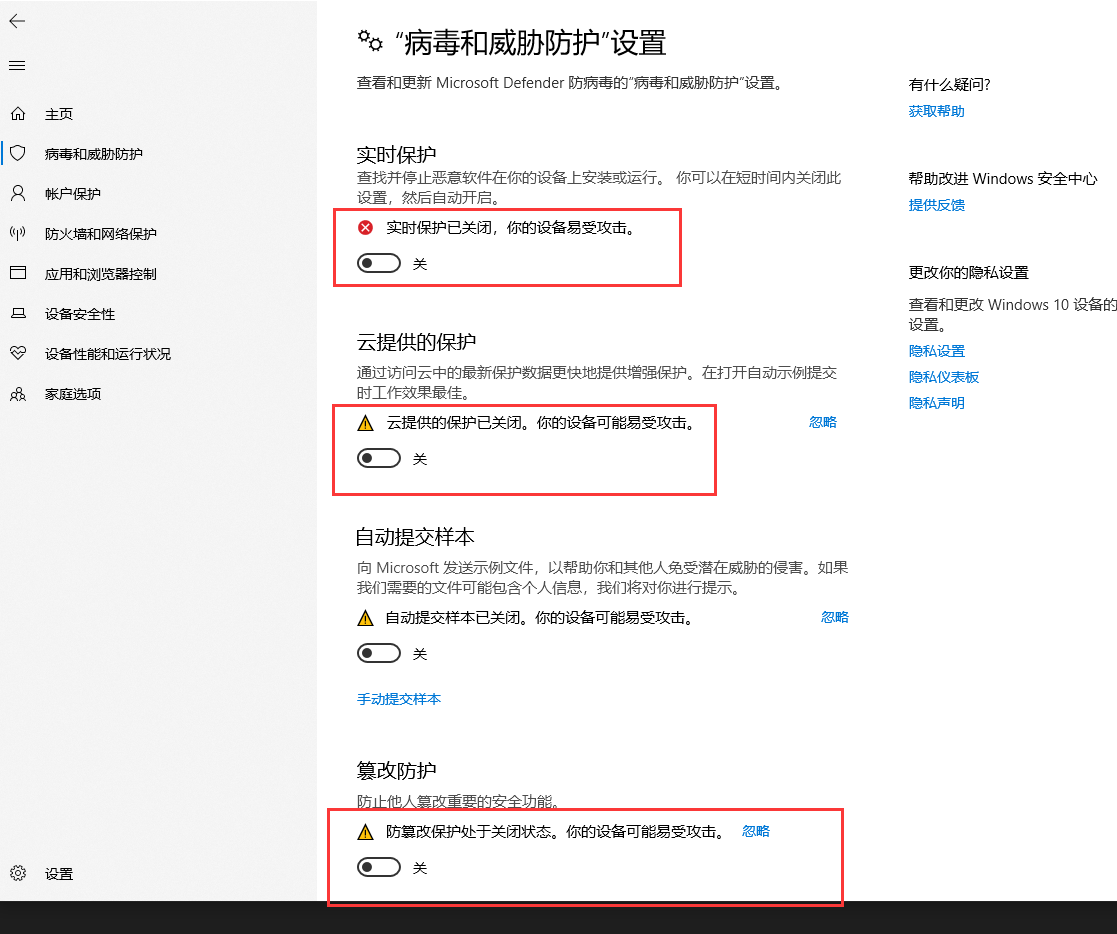Click the gears icon beside the page title
The height and width of the screenshot is (934, 1117).
(370, 41)
